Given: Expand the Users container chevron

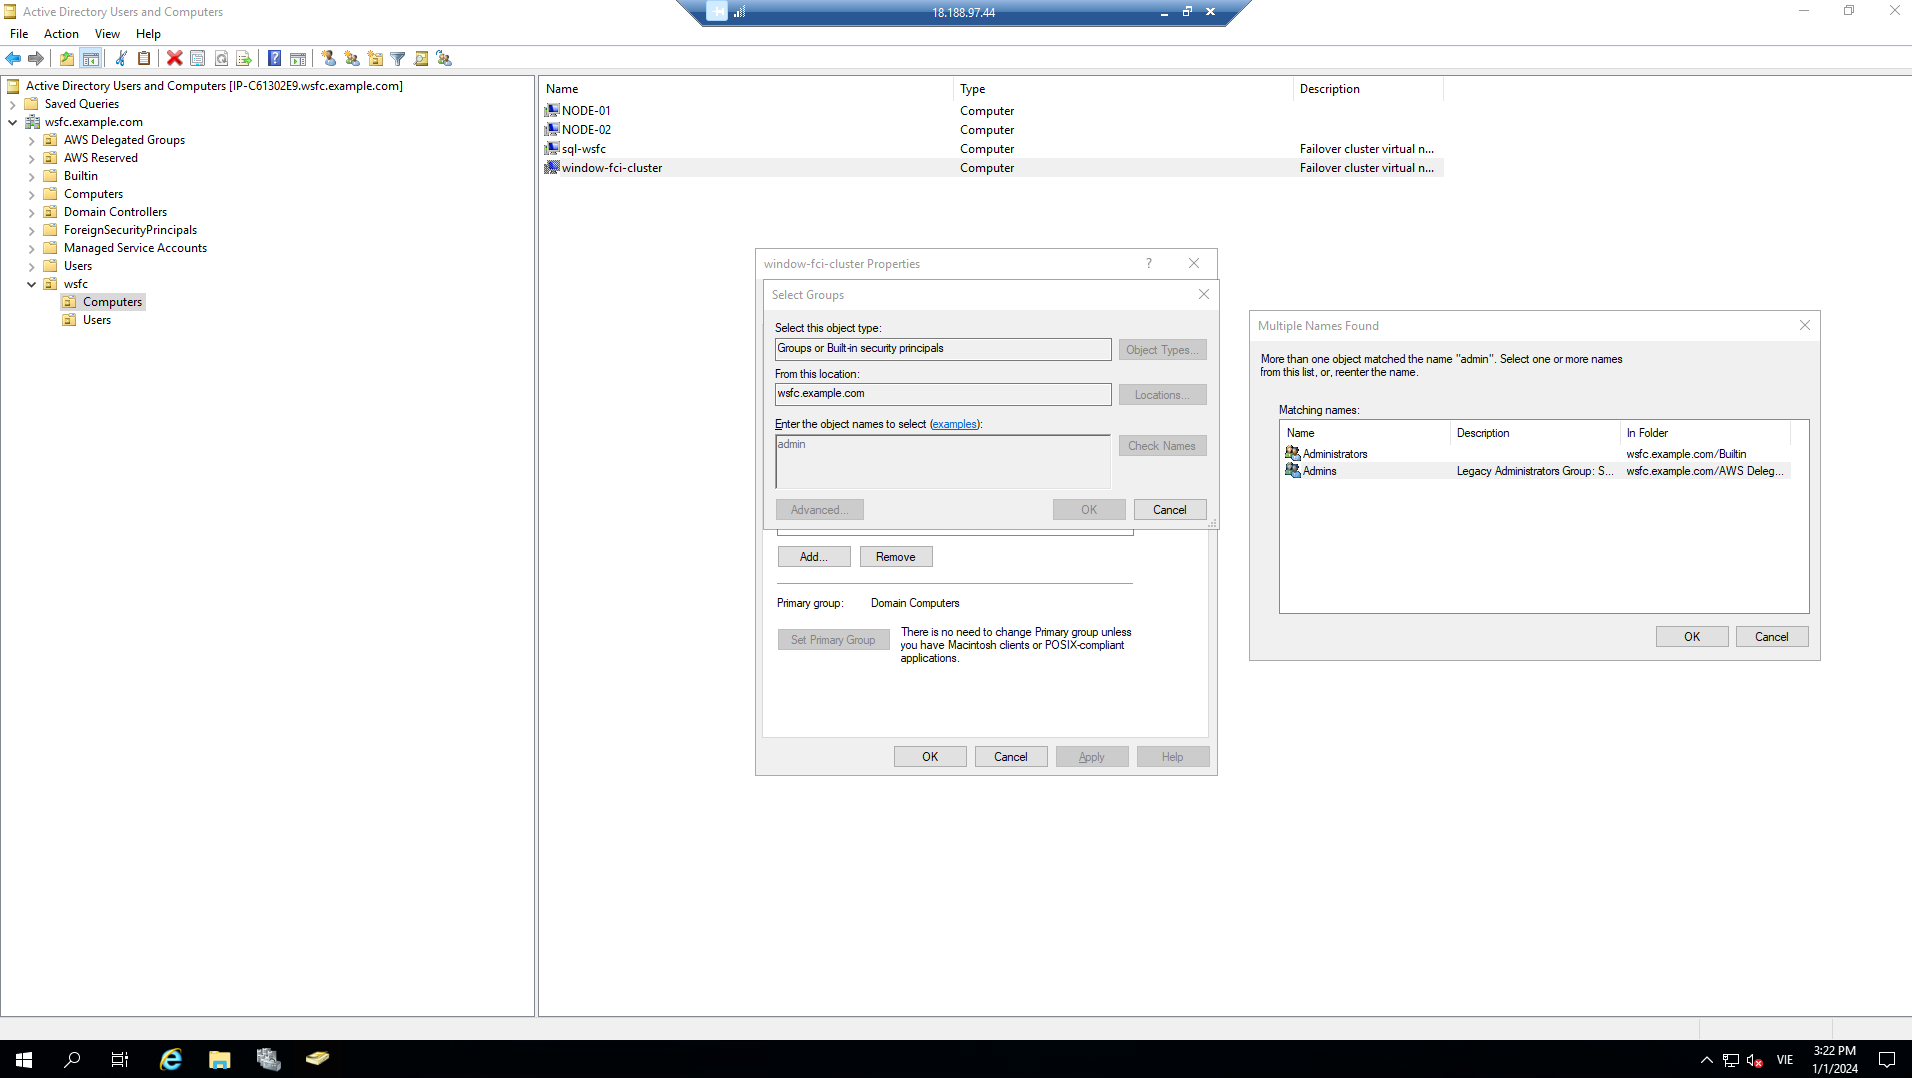Looking at the screenshot, I should [x=32, y=266].
